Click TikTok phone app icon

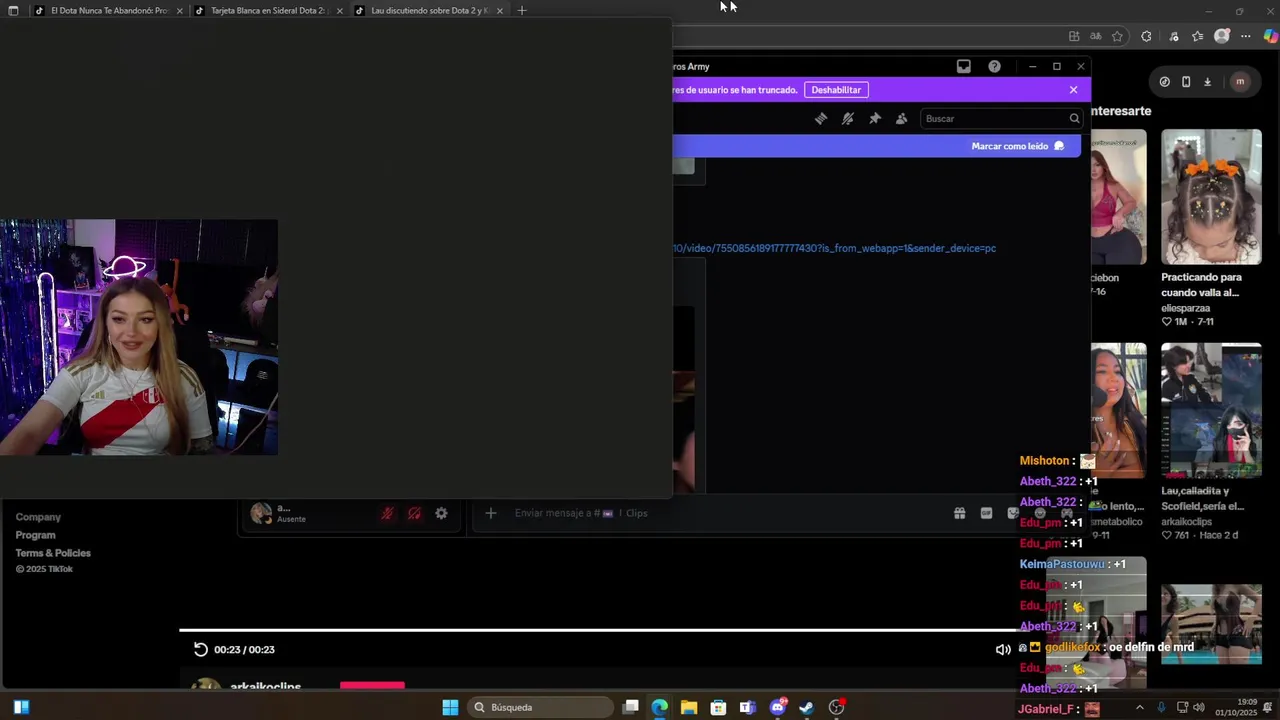tap(1186, 82)
